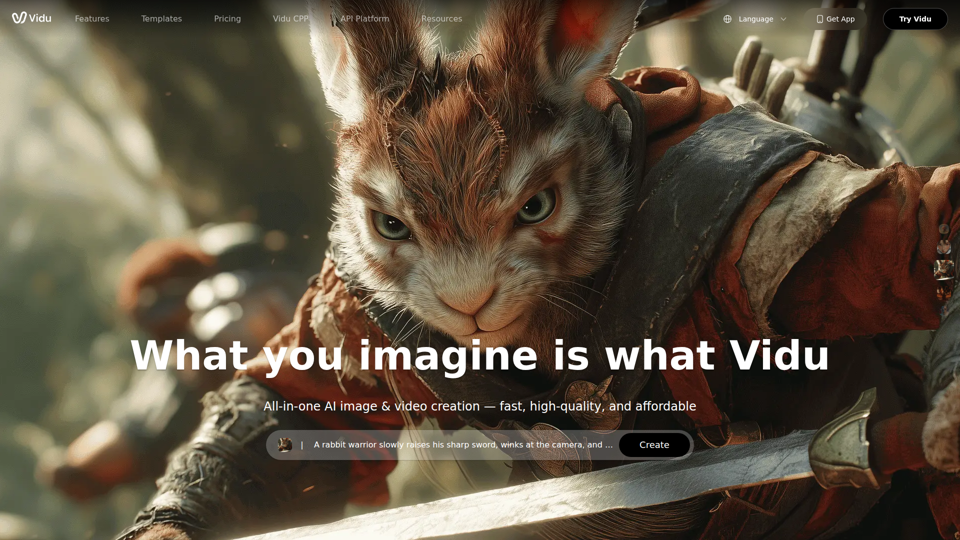
Task: Click the globe language icon
Action: click(x=728, y=19)
